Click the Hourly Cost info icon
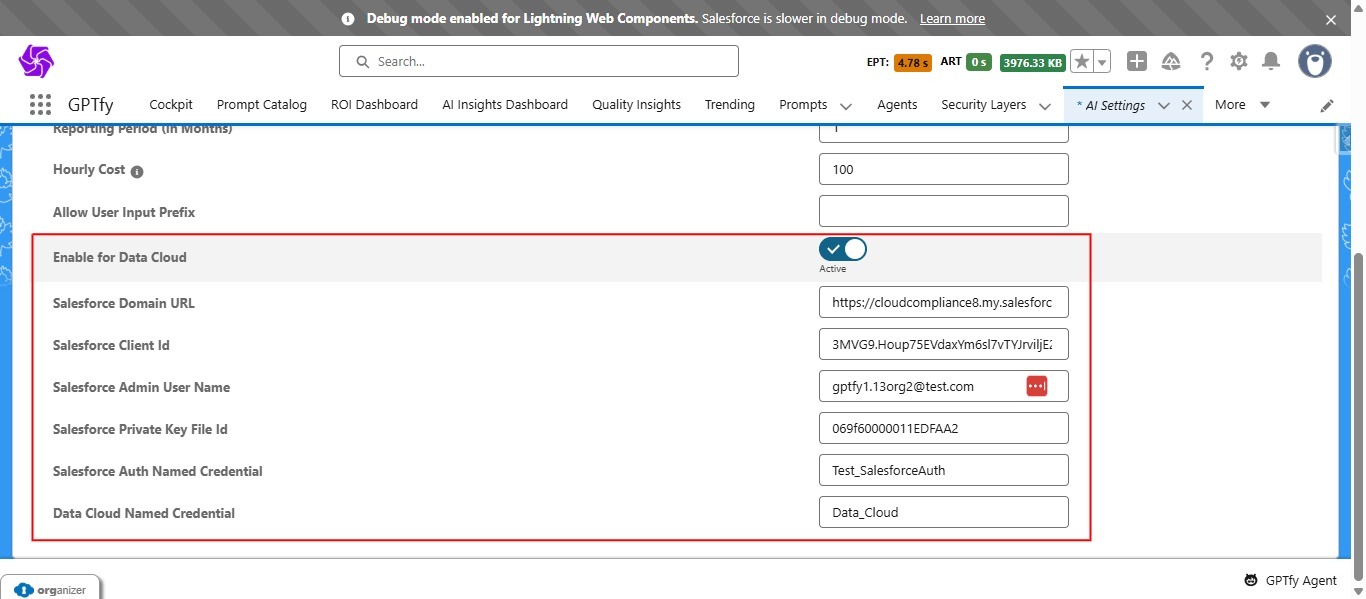1366x599 pixels. [x=136, y=171]
